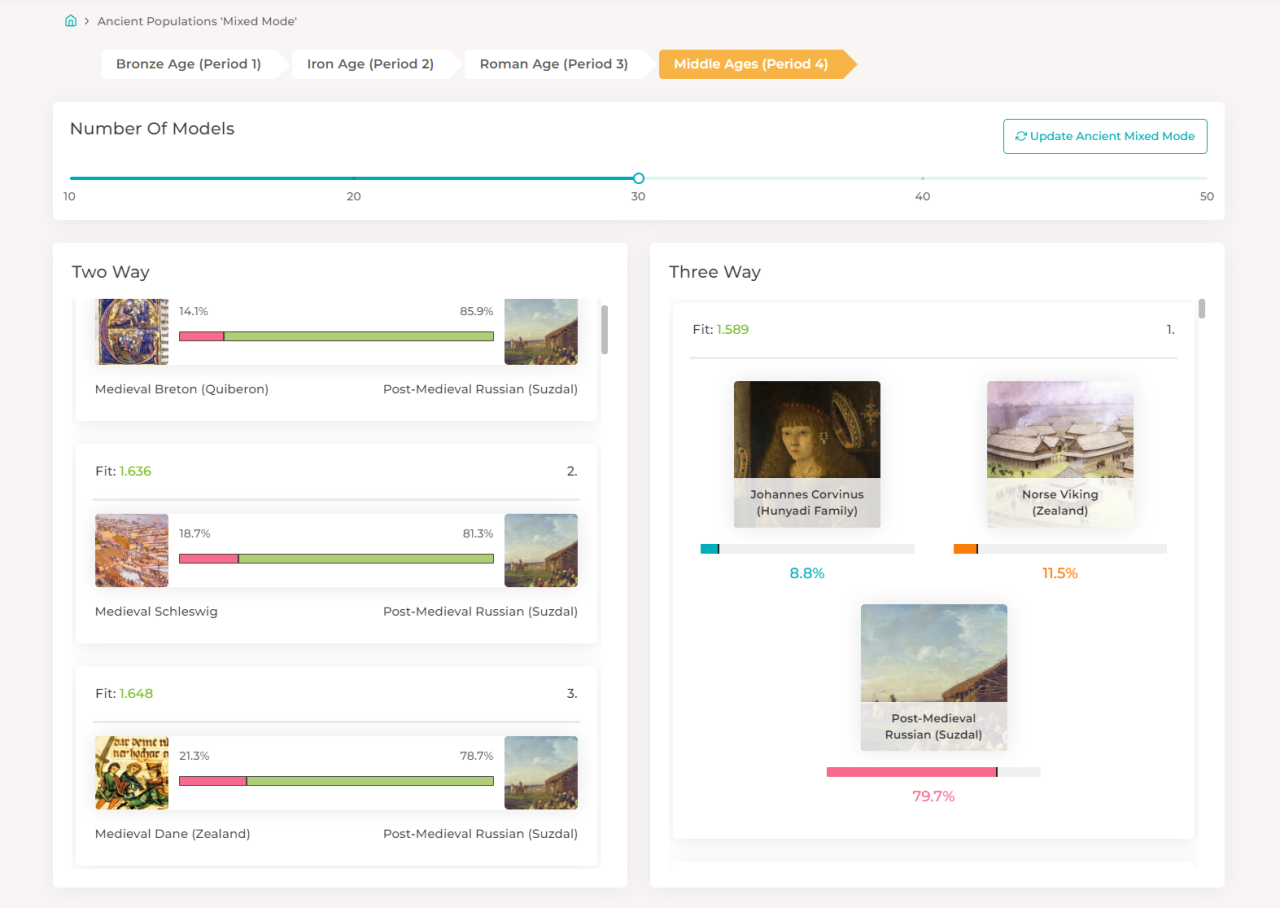Click Update Ancient Mixed Mode button
The height and width of the screenshot is (908, 1280).
[x=1105, y=136]
